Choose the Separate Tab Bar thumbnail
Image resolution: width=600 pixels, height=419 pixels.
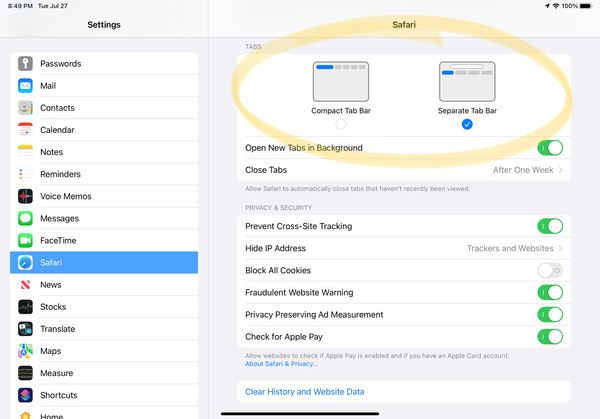pos(467,82)
